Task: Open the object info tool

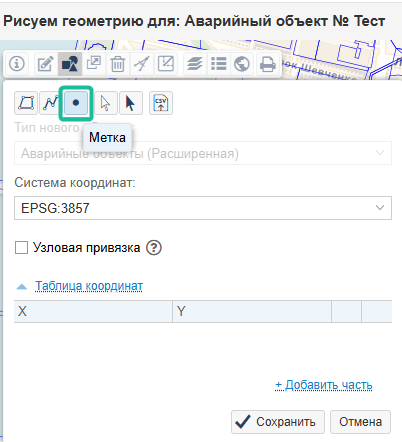Action: click(17, 63)
